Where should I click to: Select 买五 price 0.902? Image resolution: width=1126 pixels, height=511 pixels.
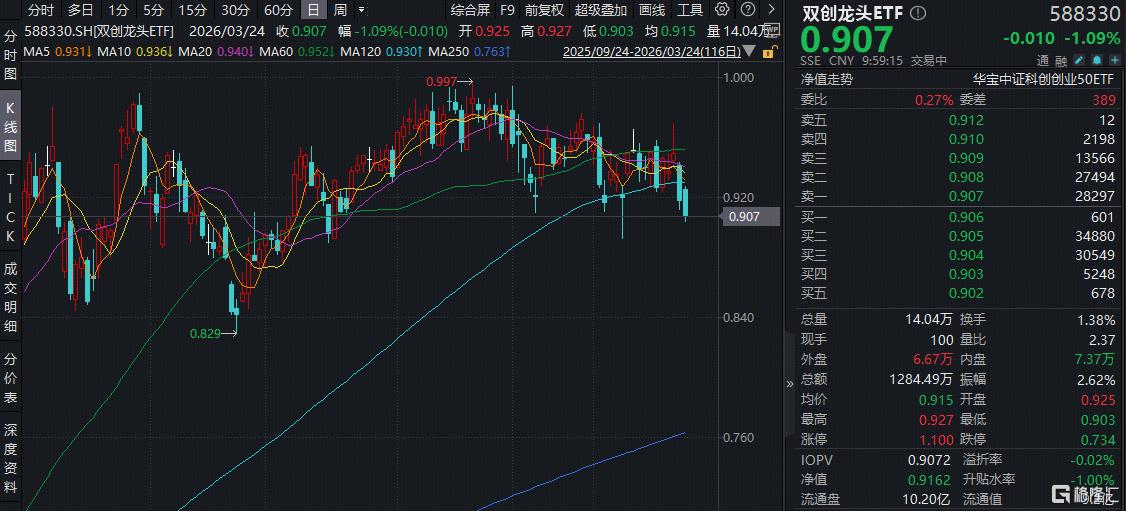[x=967, y=294]
